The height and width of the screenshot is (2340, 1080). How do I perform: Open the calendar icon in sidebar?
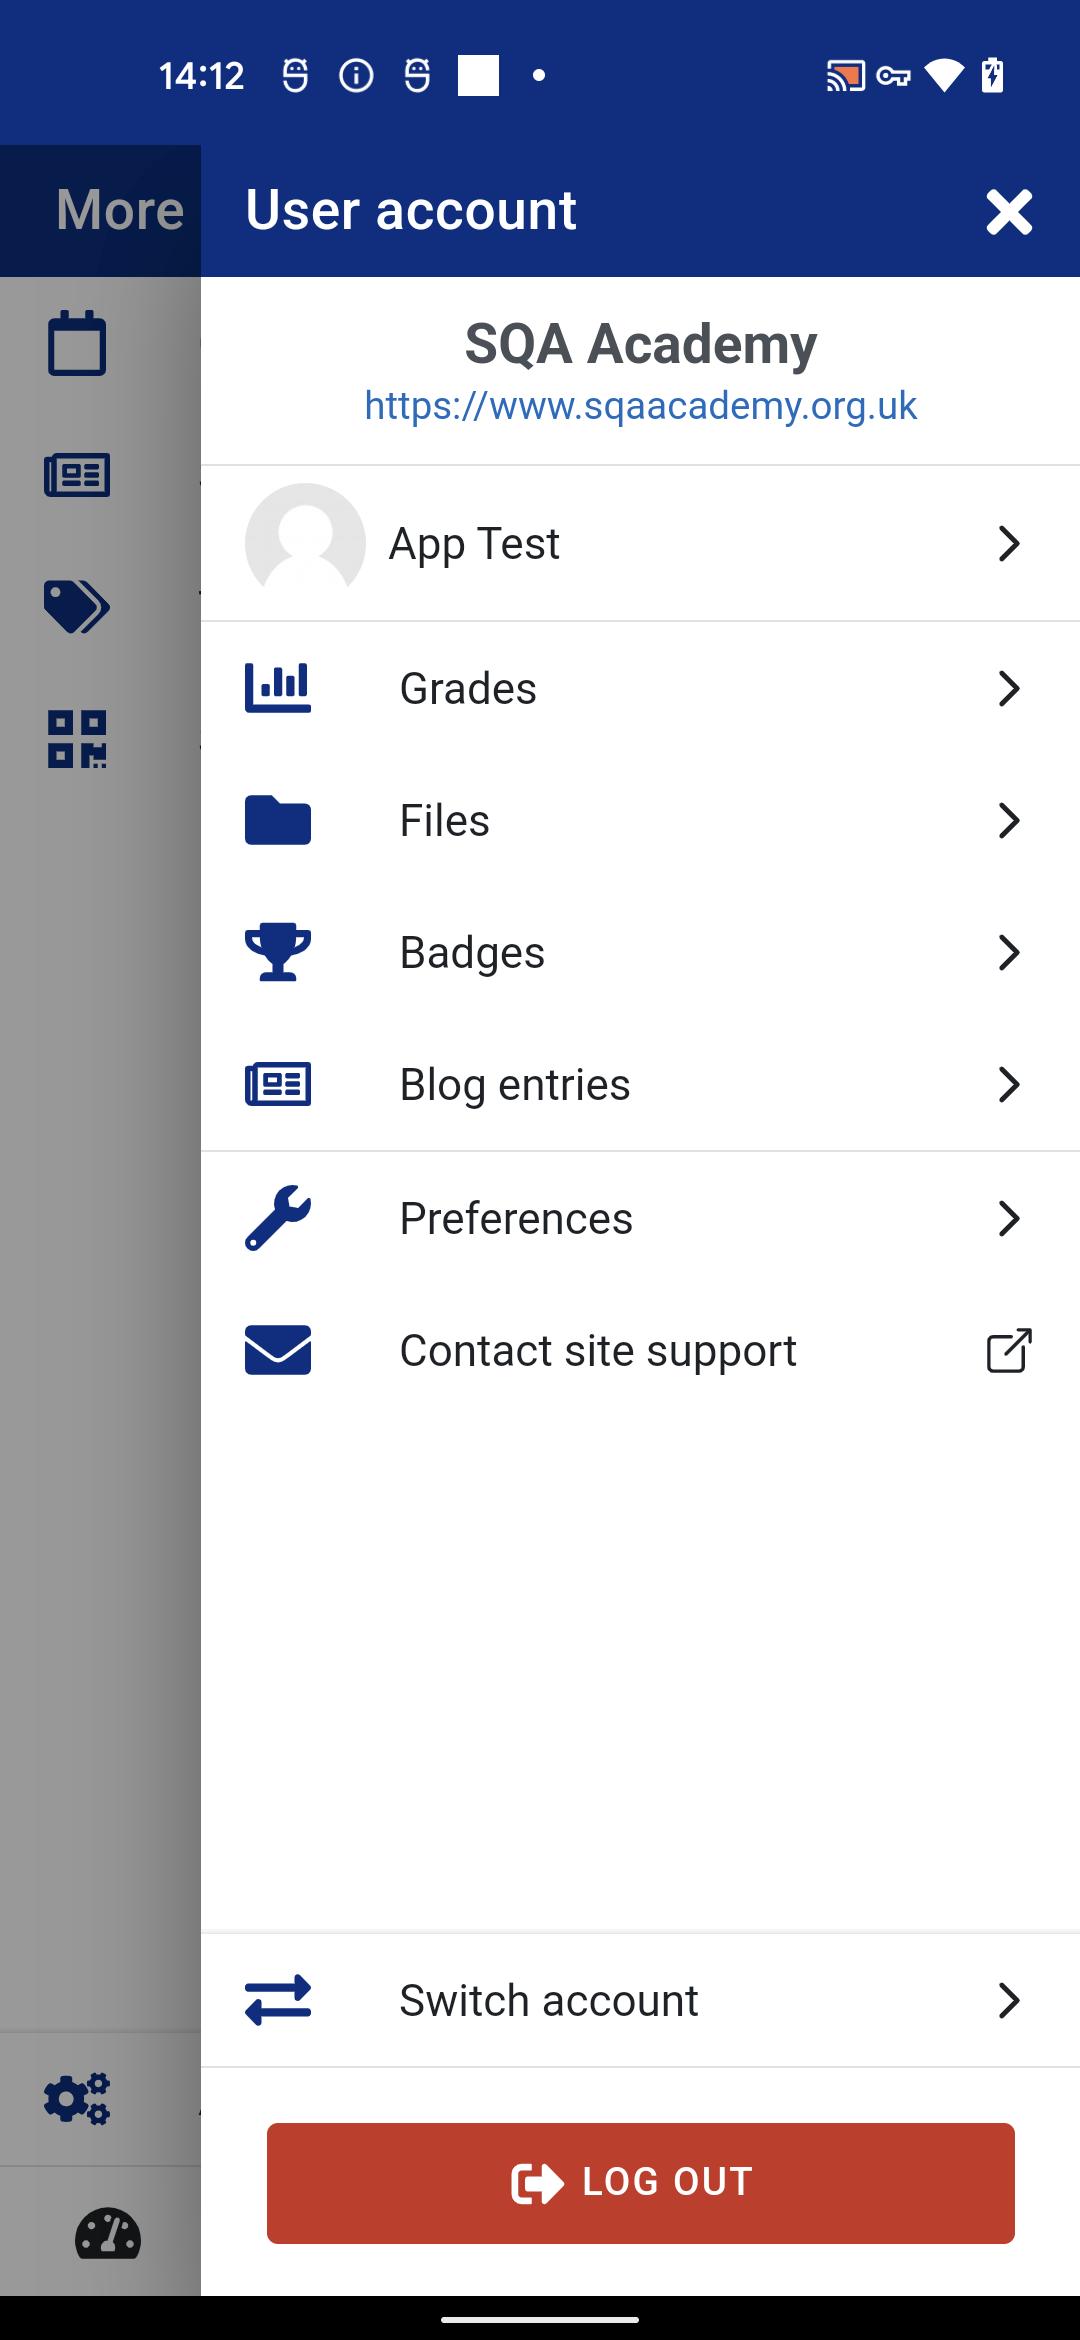click(77, 343)
